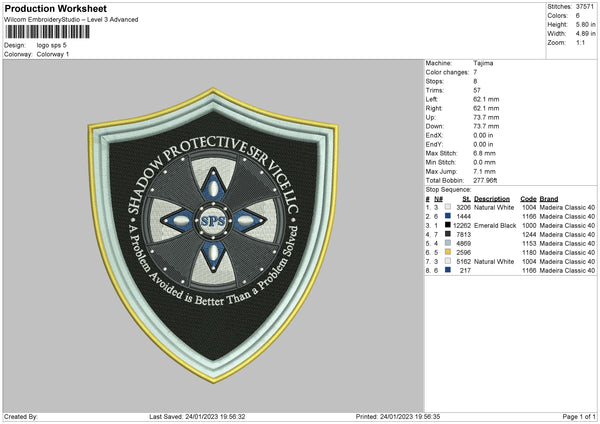Screen dimensions: 600x424
Task: Select the design name 'logo sps 5'
Action: pos(52,45)
